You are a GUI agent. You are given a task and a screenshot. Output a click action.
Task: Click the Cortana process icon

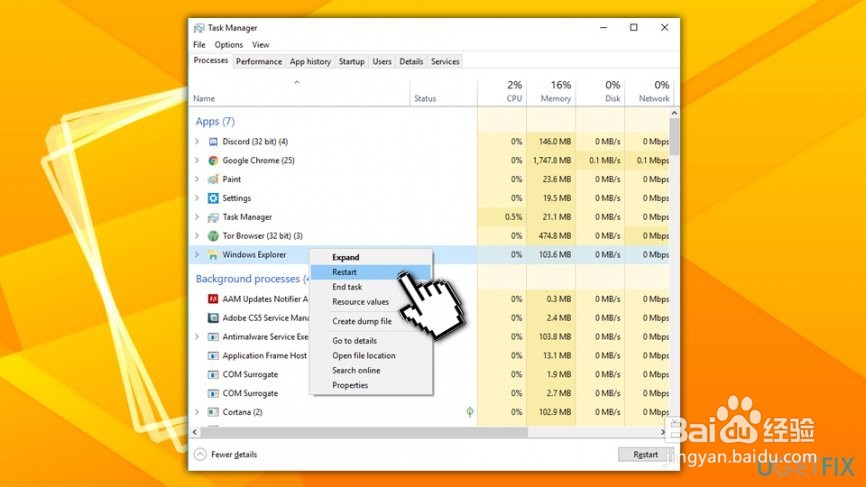tap(213, 412)
